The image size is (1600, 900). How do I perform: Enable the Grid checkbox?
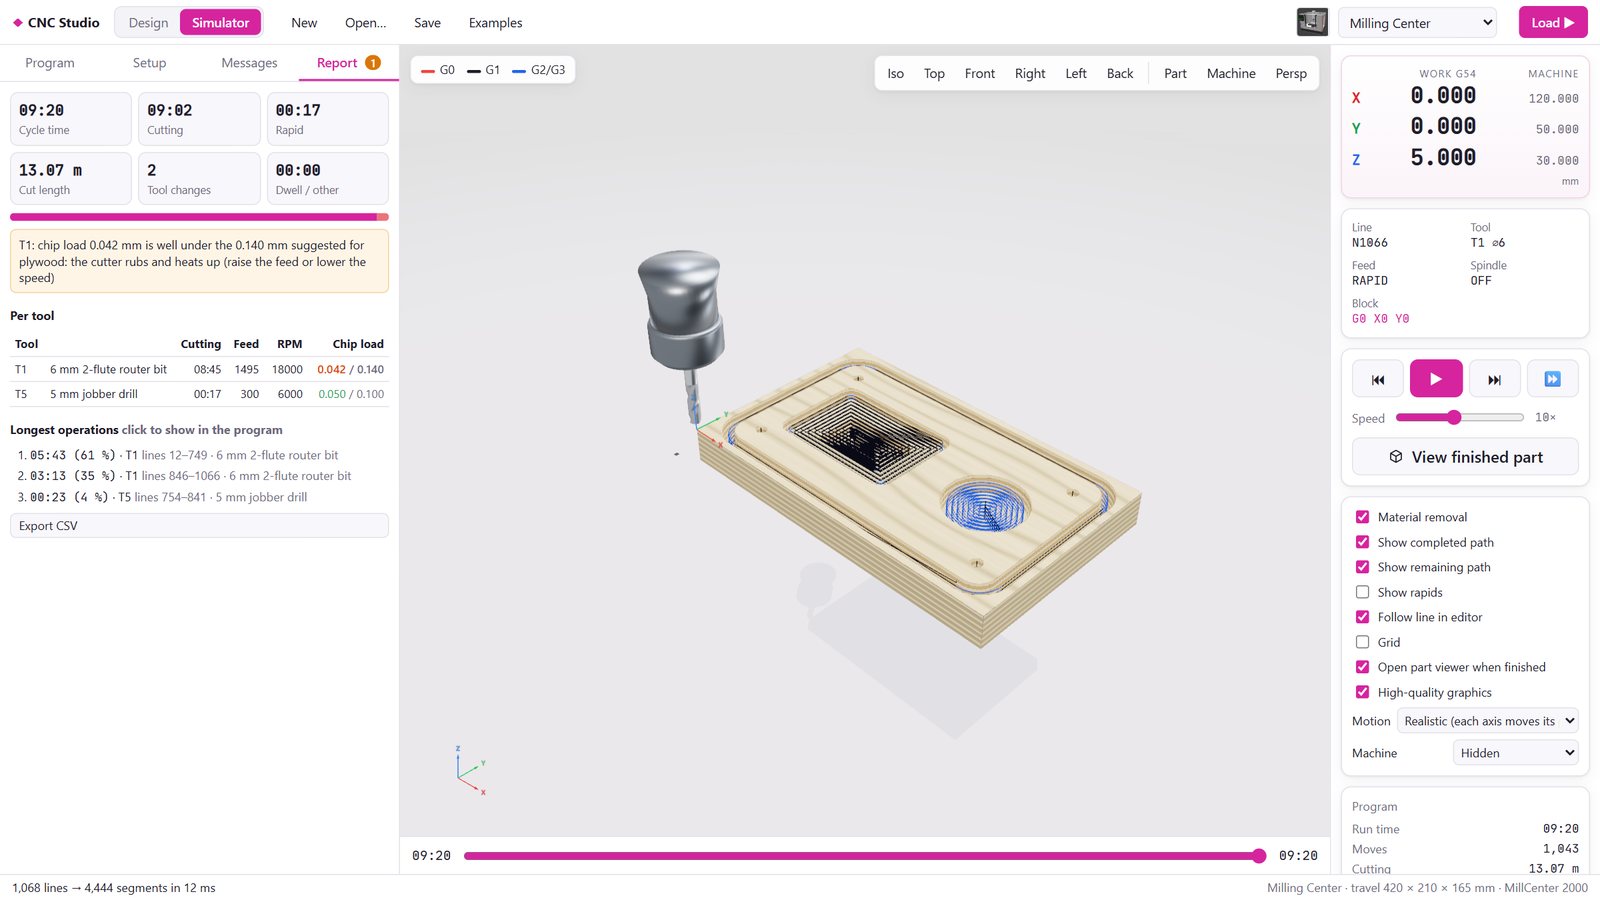[1362, 642]
